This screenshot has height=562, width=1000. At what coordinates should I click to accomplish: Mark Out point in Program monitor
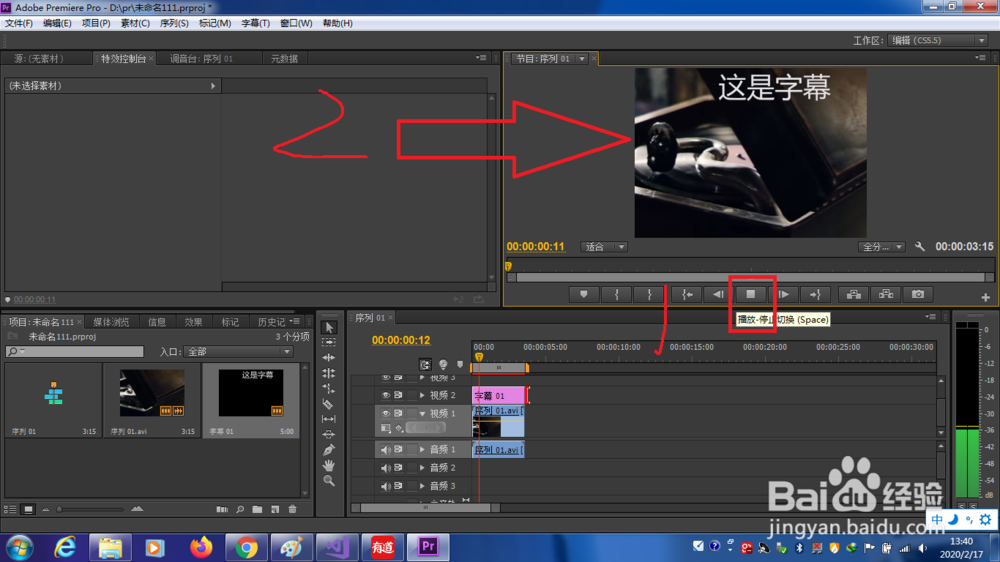click(x=649, y=294)
